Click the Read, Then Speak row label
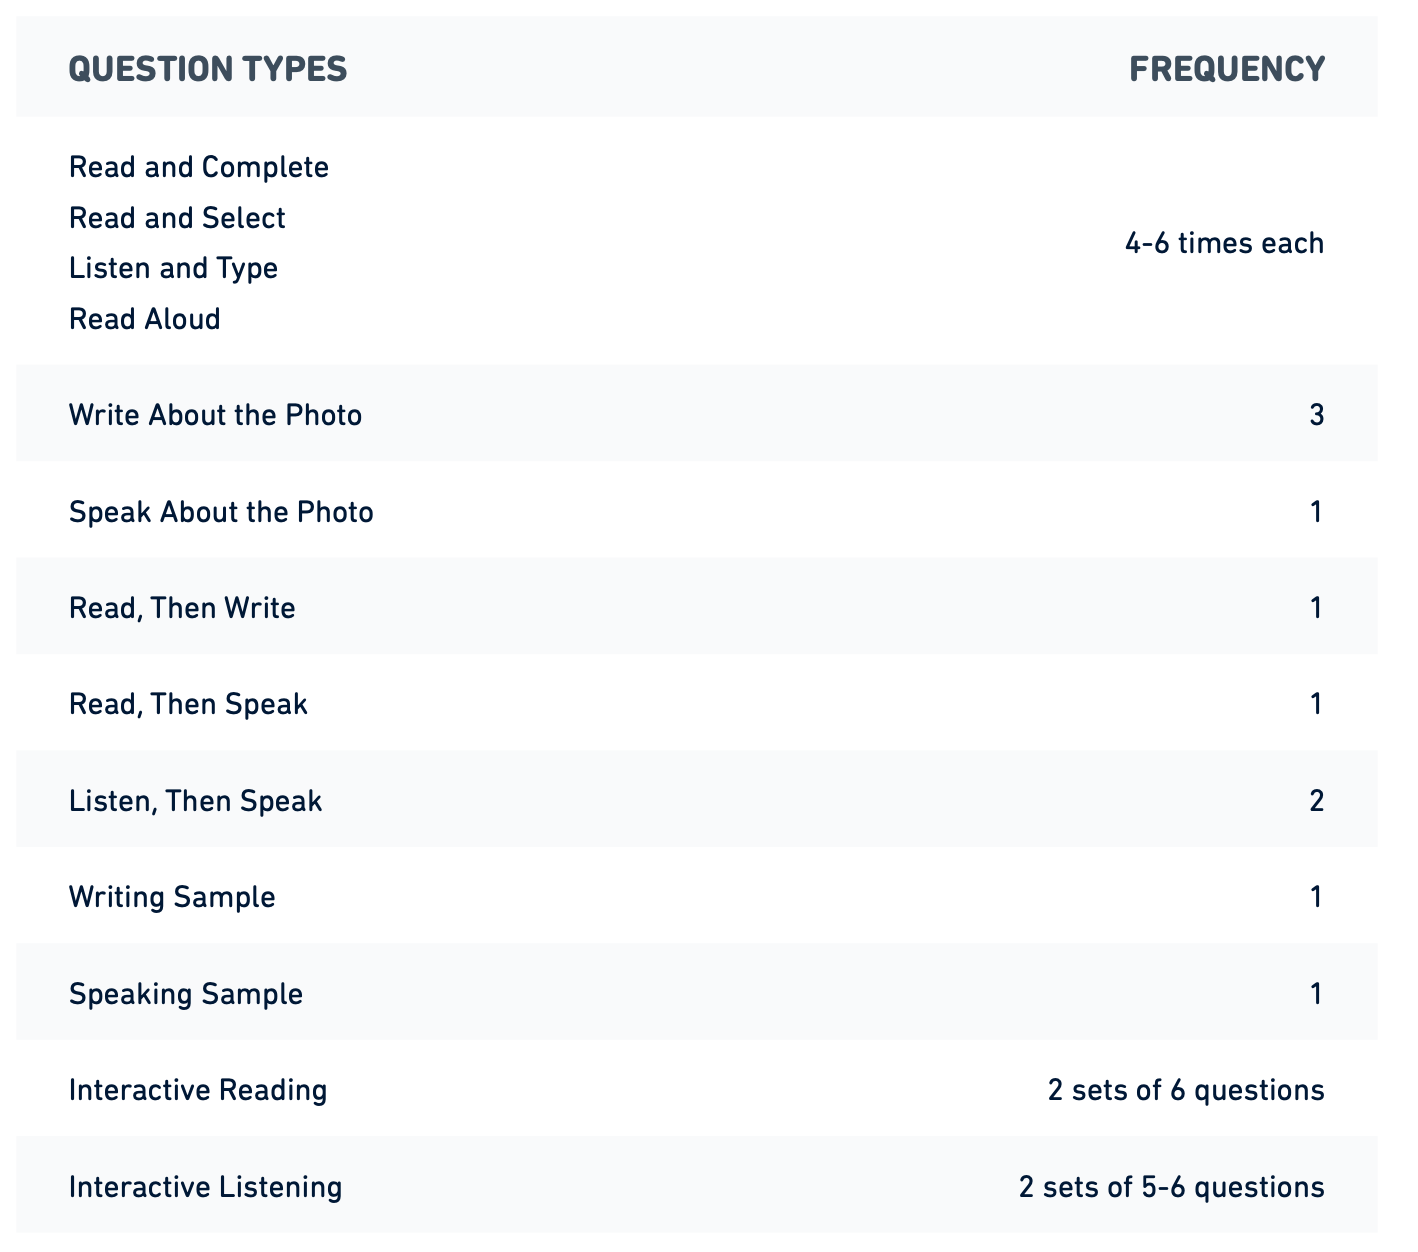1418x1252 pixels. point(188,704)
